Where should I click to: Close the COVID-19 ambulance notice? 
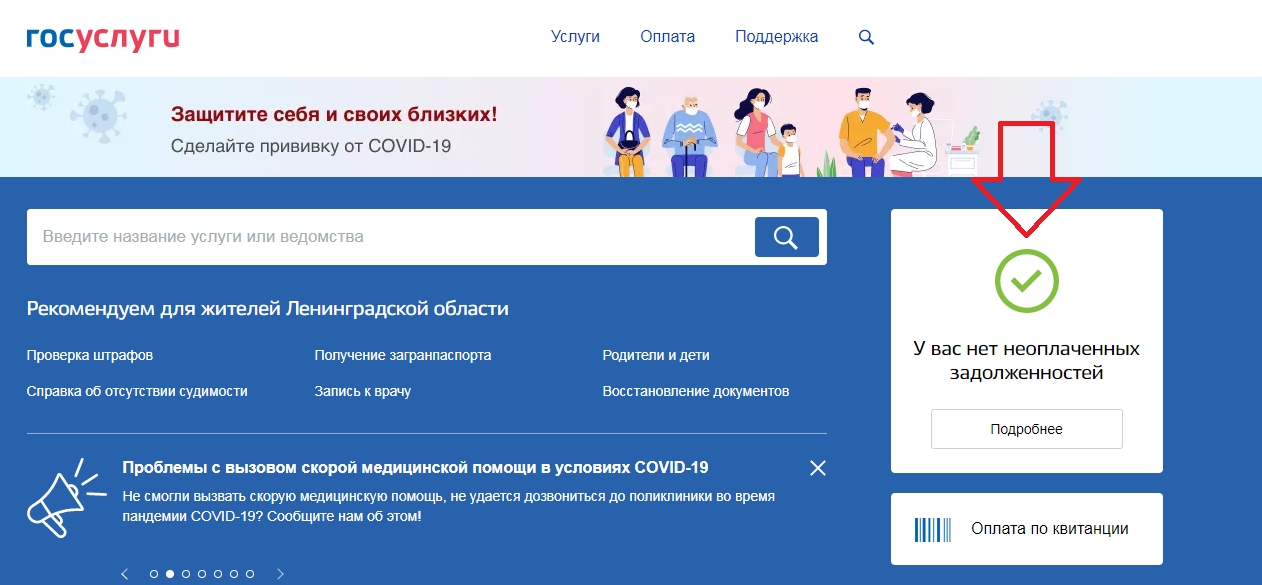tap(818, 468)
